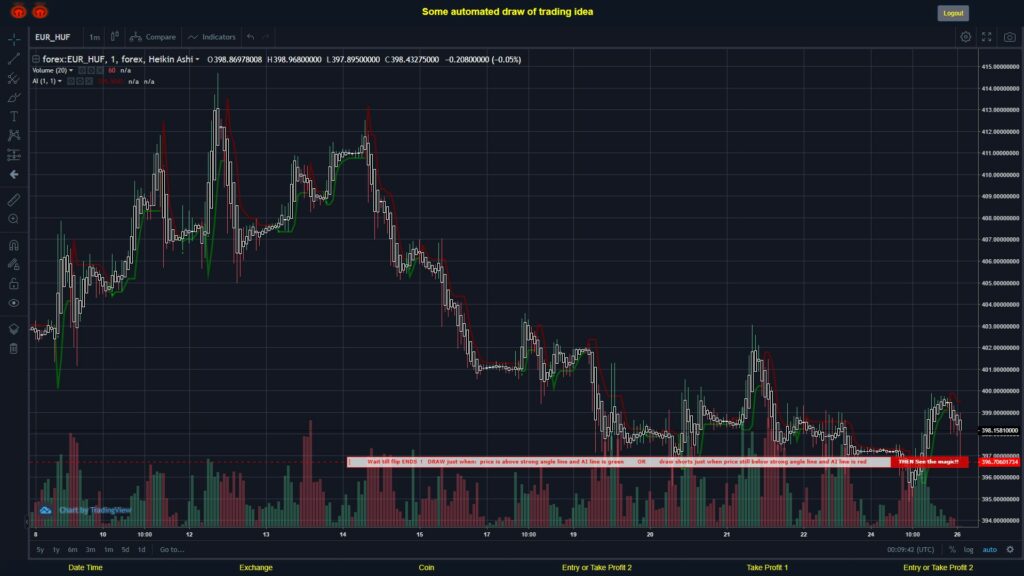Click the Take Profit 1 column header
Viewport: 1024px width, 576px height.
tap(767, 568)
